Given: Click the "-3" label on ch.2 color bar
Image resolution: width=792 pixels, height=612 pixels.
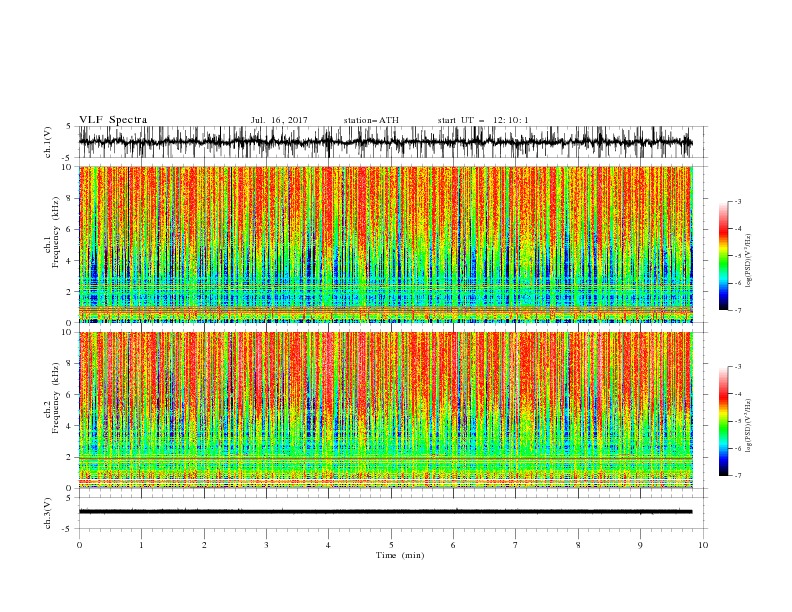Looking at the screenshot, I should (738, 367).
